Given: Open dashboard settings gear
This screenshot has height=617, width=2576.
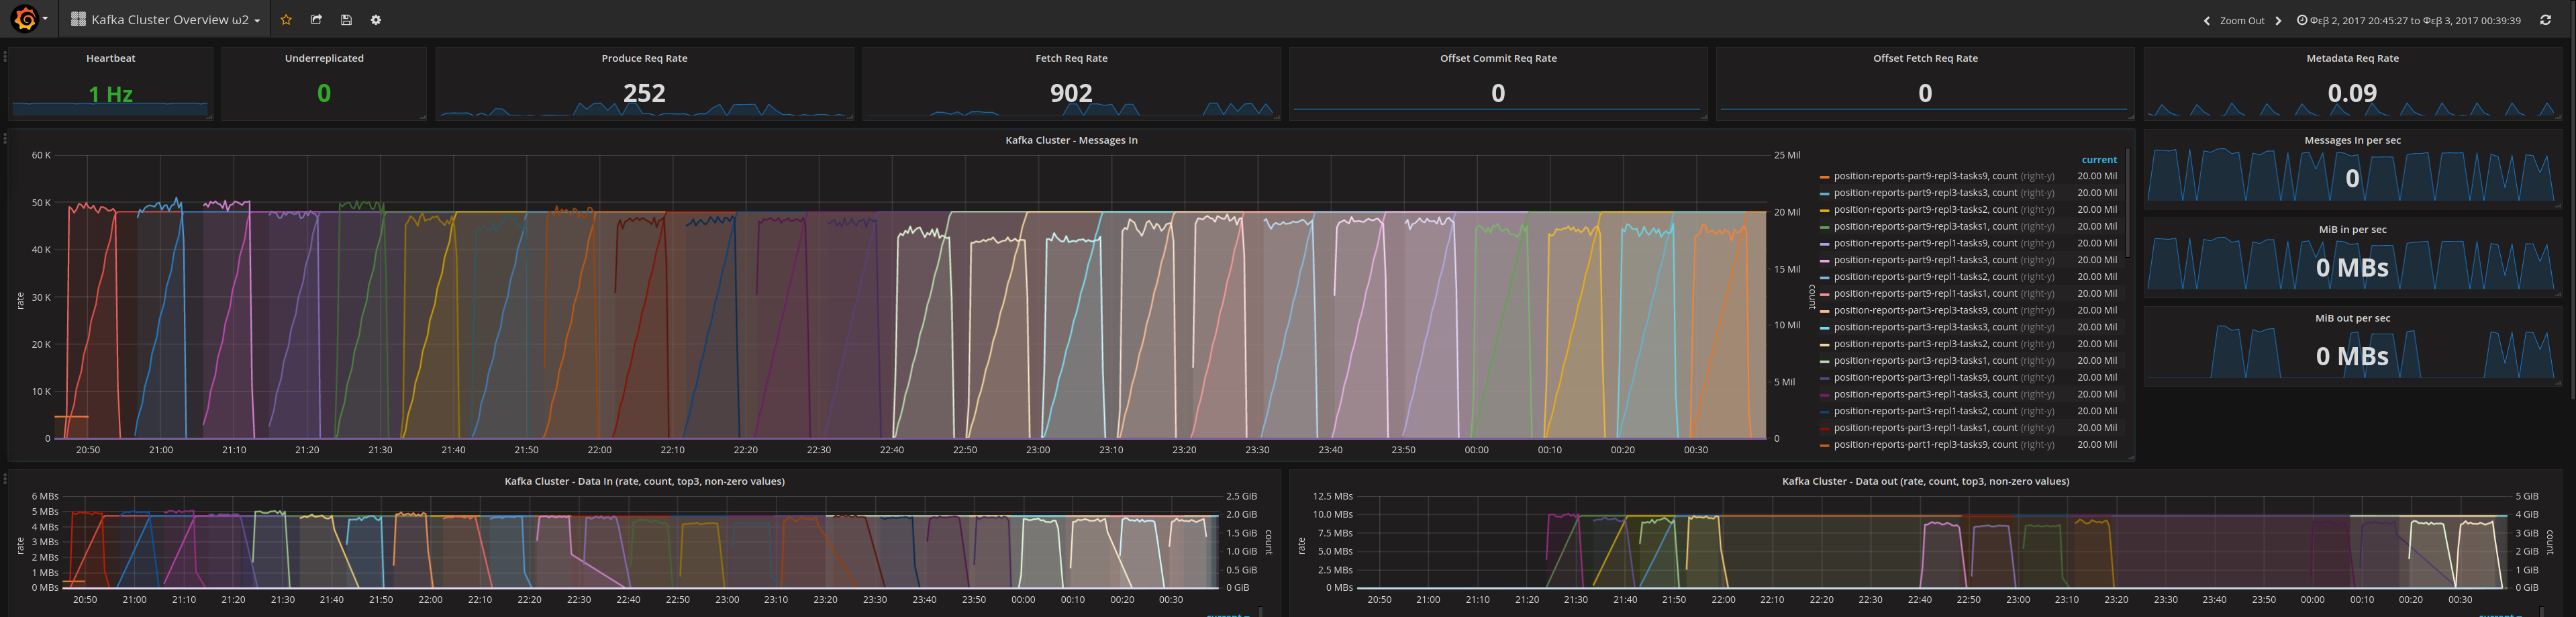Looking at the screenshot, I should [x=376, y=20].
